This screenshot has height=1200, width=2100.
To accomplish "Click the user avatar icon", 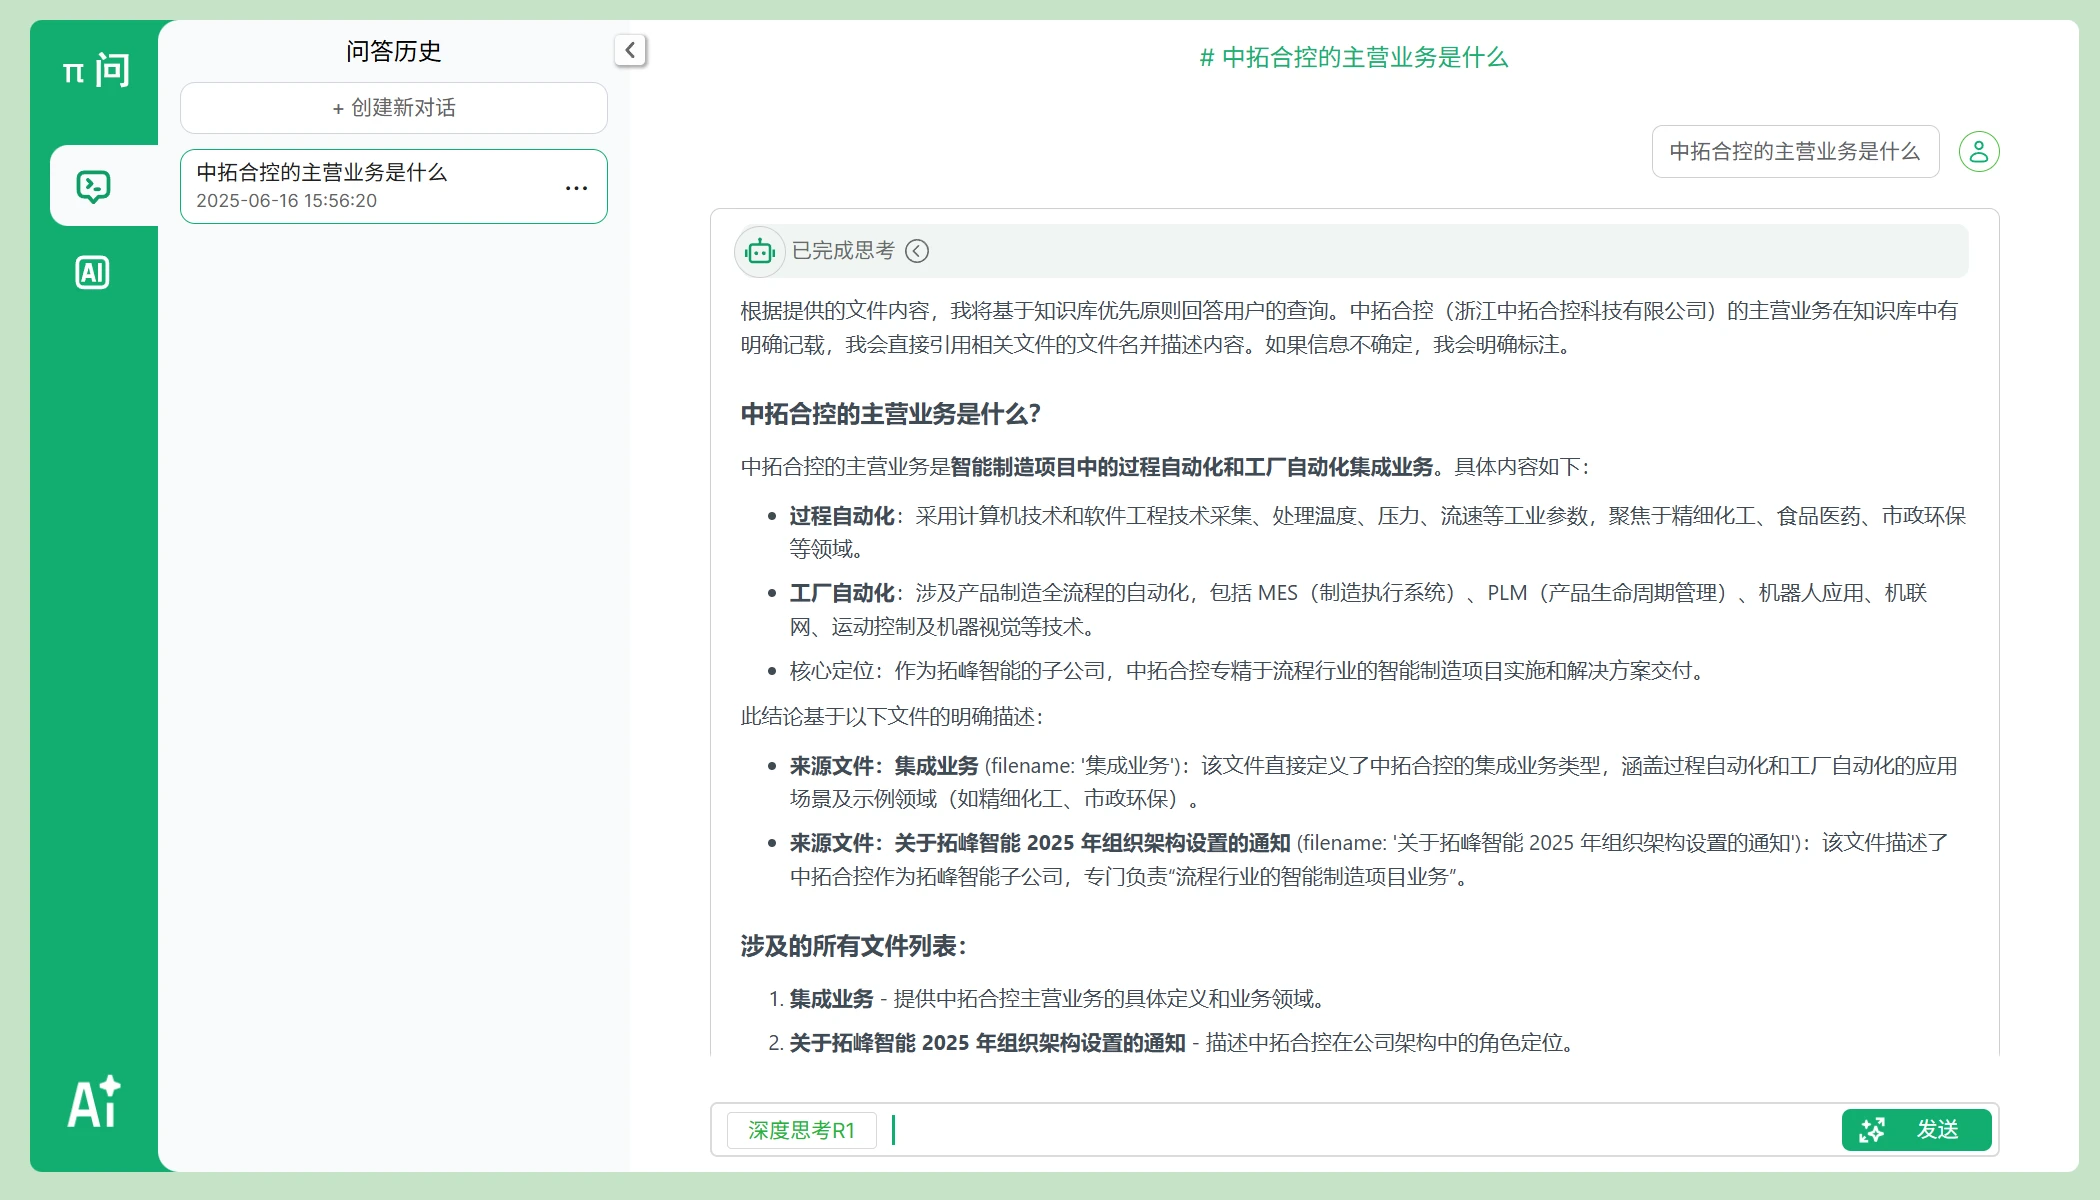I will (1978, 152).
